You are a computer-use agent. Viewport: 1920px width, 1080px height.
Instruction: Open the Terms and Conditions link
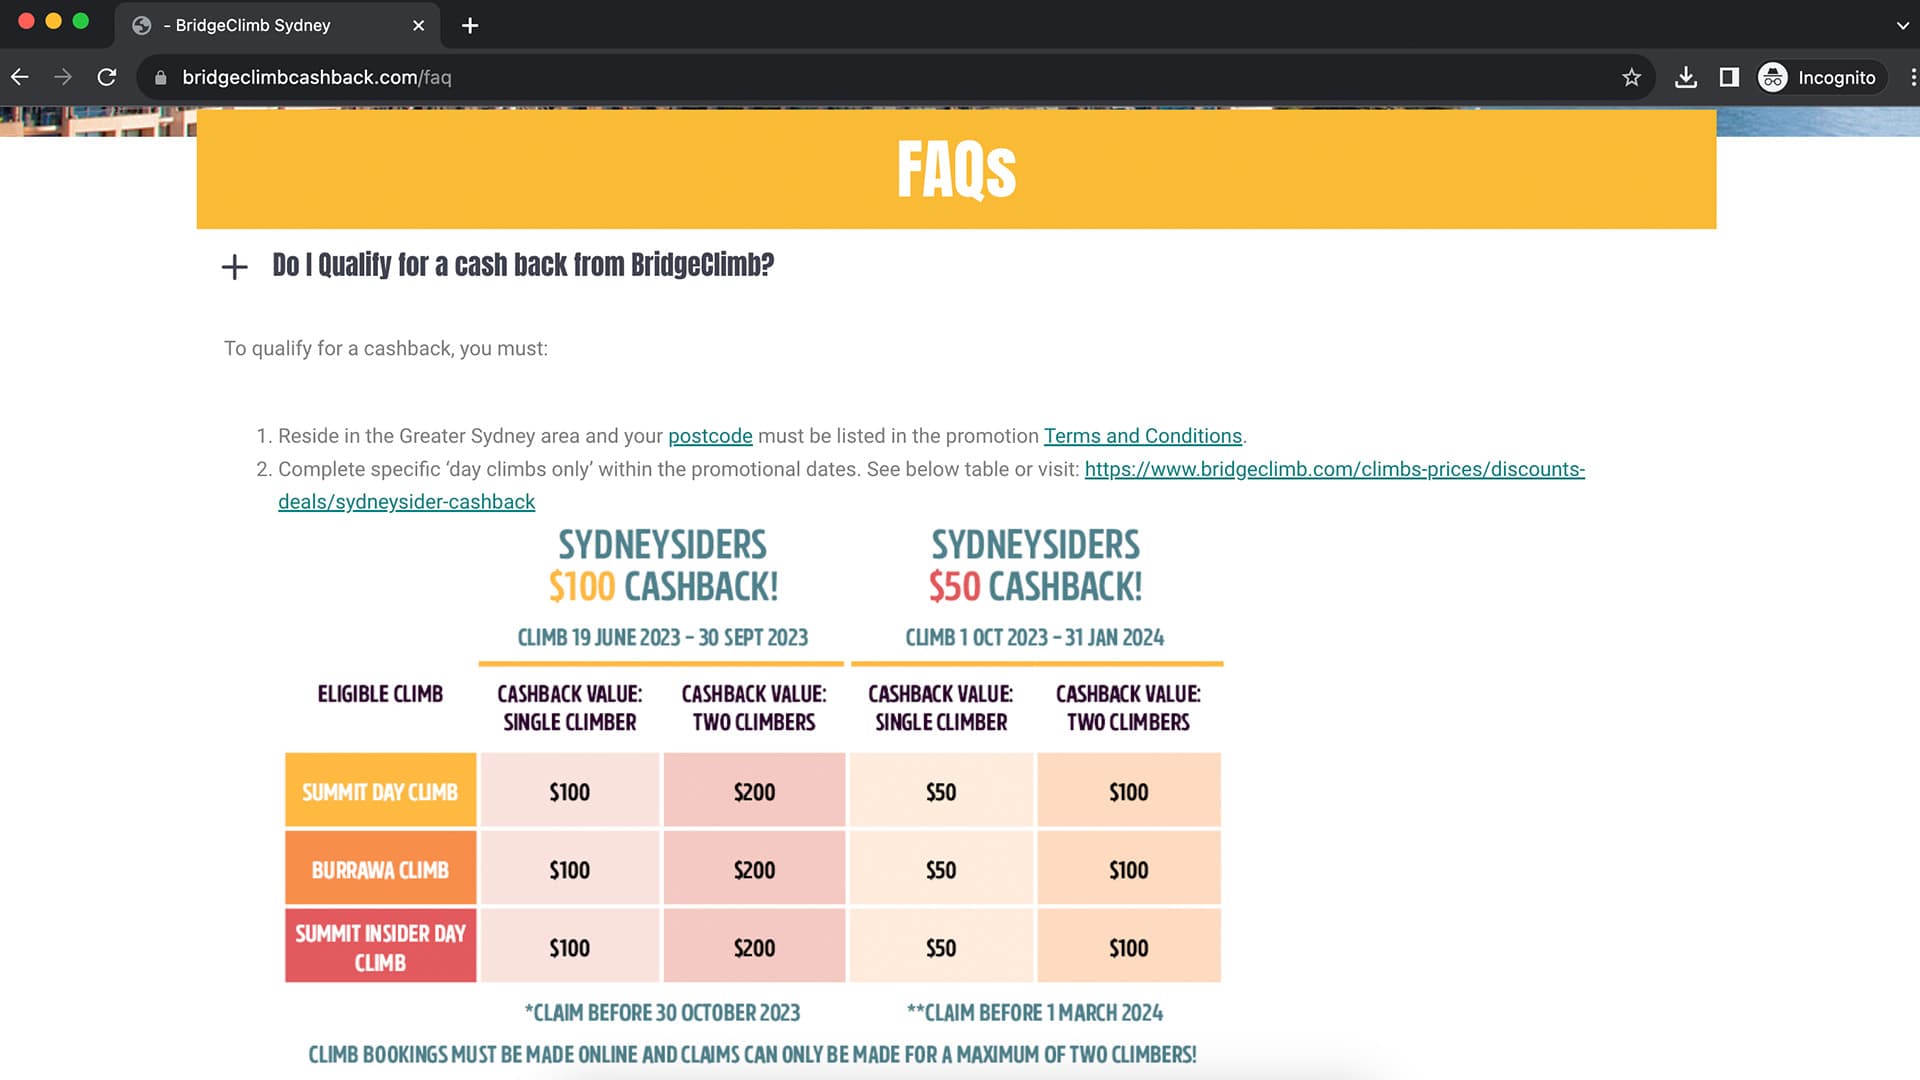click(1143, 436)
